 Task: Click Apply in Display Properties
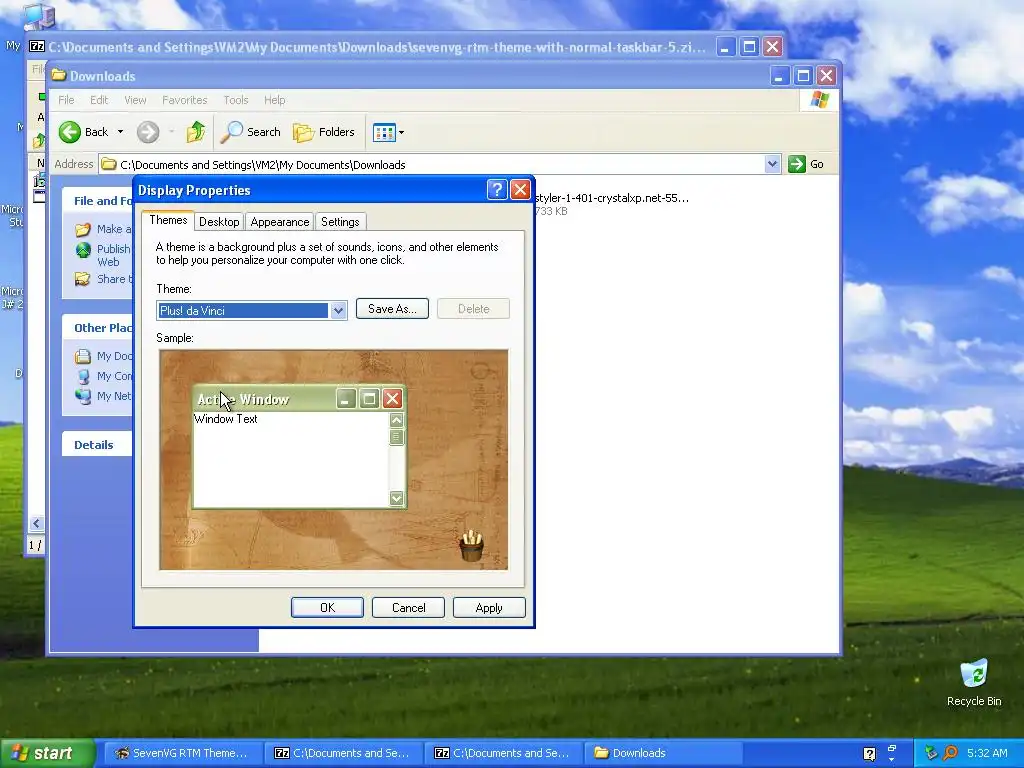(x=489, y=607)
